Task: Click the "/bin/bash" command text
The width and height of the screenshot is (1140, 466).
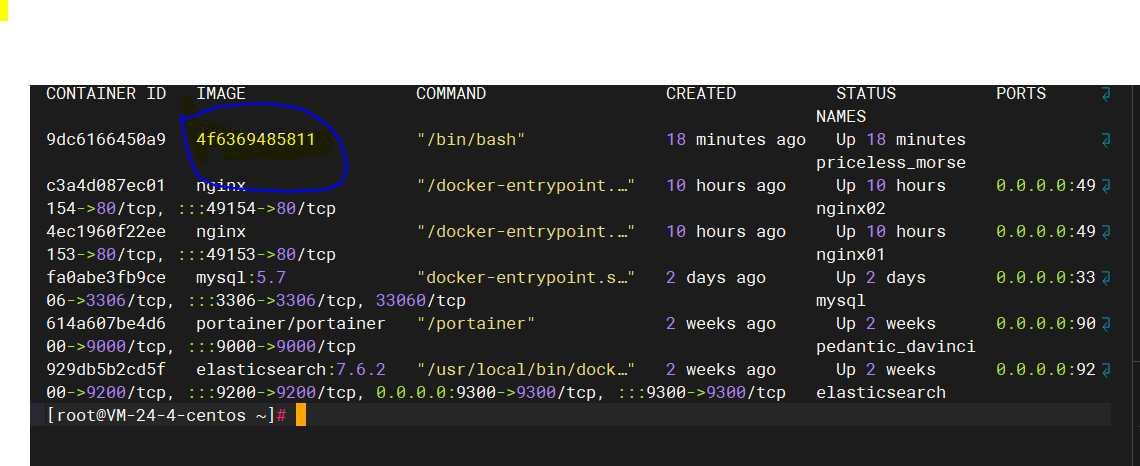Action: point(471,140)
